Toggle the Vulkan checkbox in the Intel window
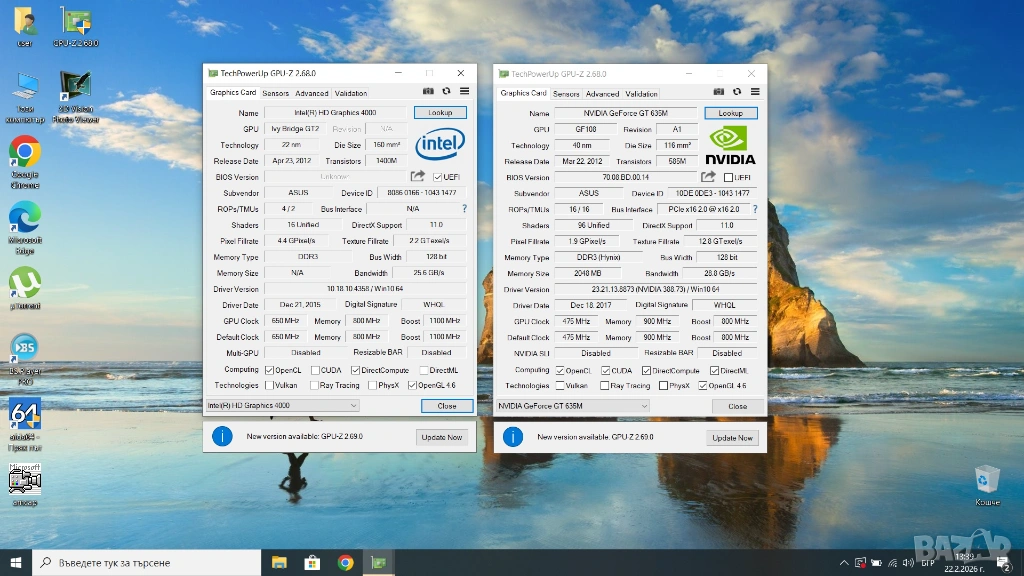Image resolution: width=1024 pixels, height=576 pixels. click(270, 385)
